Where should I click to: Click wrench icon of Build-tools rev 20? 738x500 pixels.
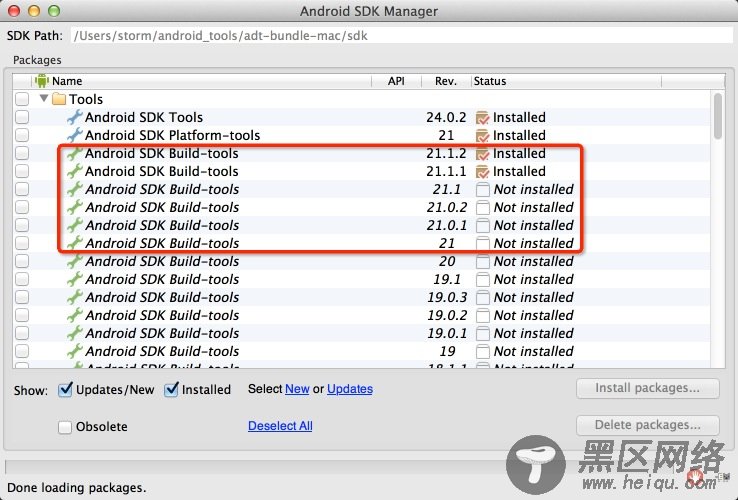(75, 261)
